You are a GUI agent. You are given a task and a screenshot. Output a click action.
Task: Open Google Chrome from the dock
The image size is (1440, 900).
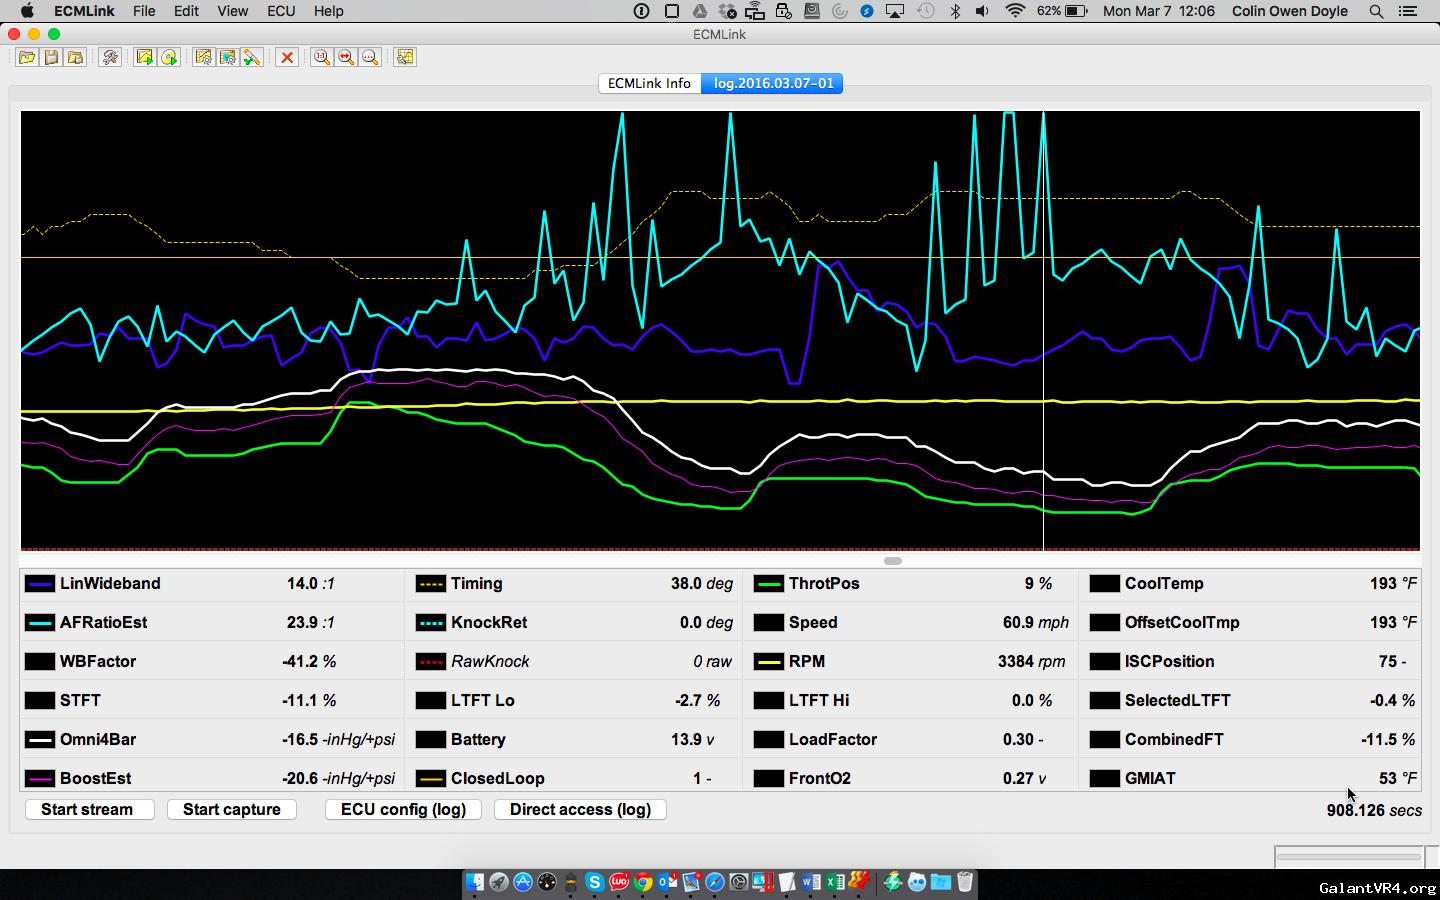(643, 882)
